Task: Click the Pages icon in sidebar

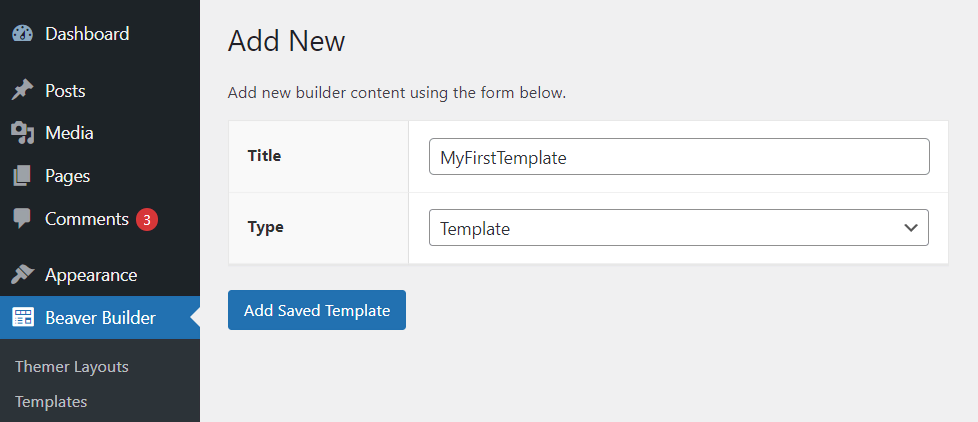Action: click(x=22, y=176)
